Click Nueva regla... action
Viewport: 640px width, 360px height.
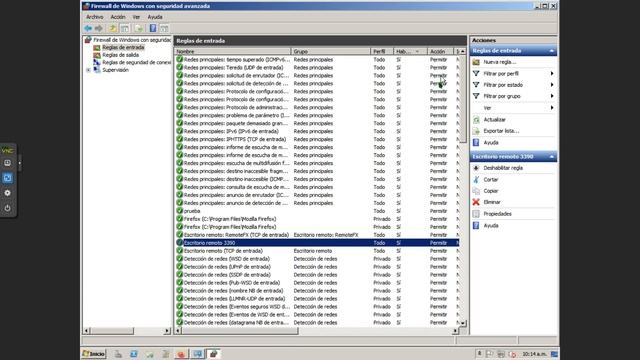click(x=500, y=62)
